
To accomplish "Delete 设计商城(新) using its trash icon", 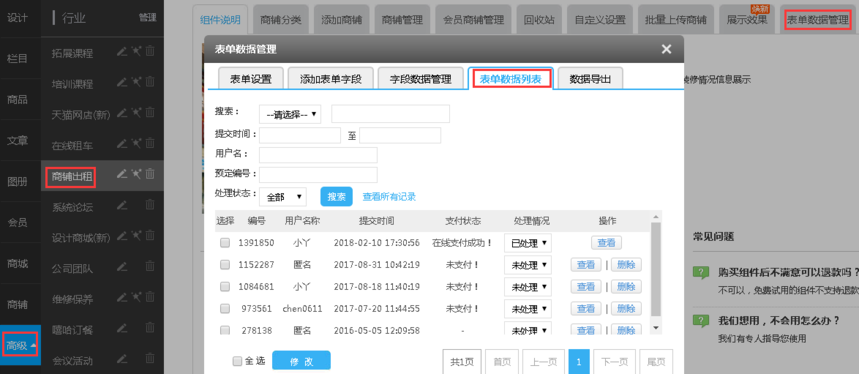I will 150,236.
